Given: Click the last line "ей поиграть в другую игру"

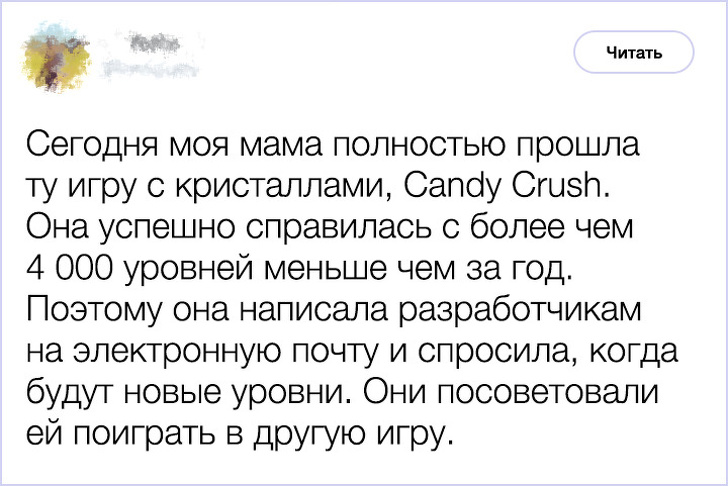Looking at the screenshot, I should click(x=239, y=433).
